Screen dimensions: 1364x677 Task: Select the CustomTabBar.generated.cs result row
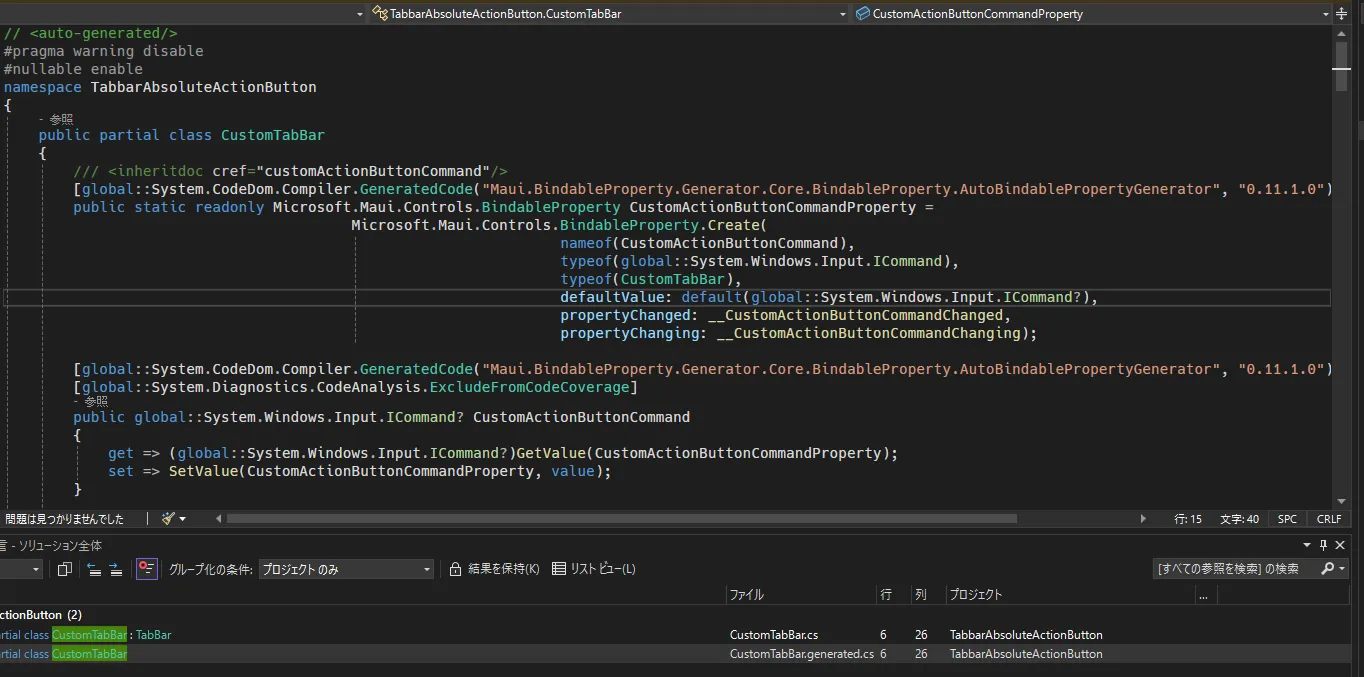coord(682,654)
